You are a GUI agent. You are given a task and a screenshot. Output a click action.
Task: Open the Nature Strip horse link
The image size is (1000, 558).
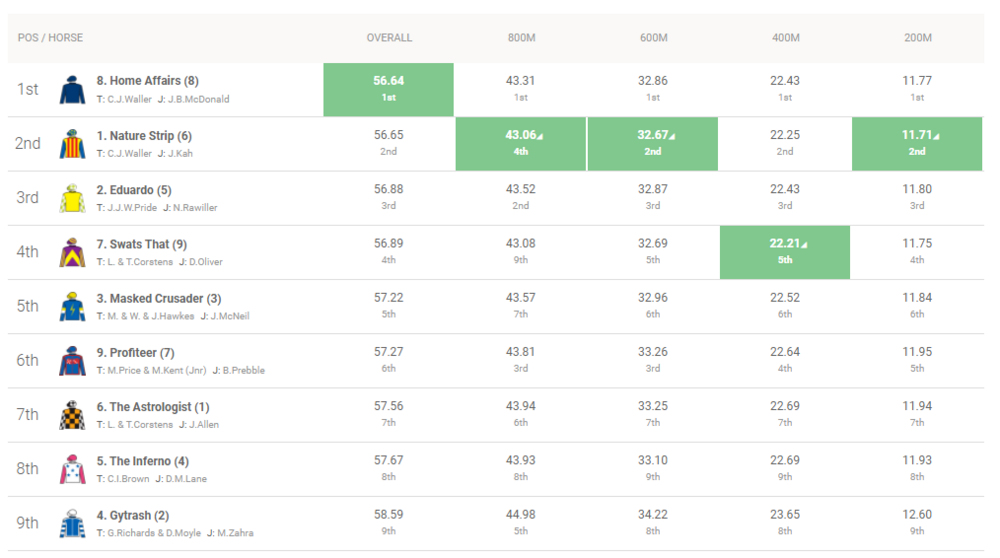pos(144,136)
